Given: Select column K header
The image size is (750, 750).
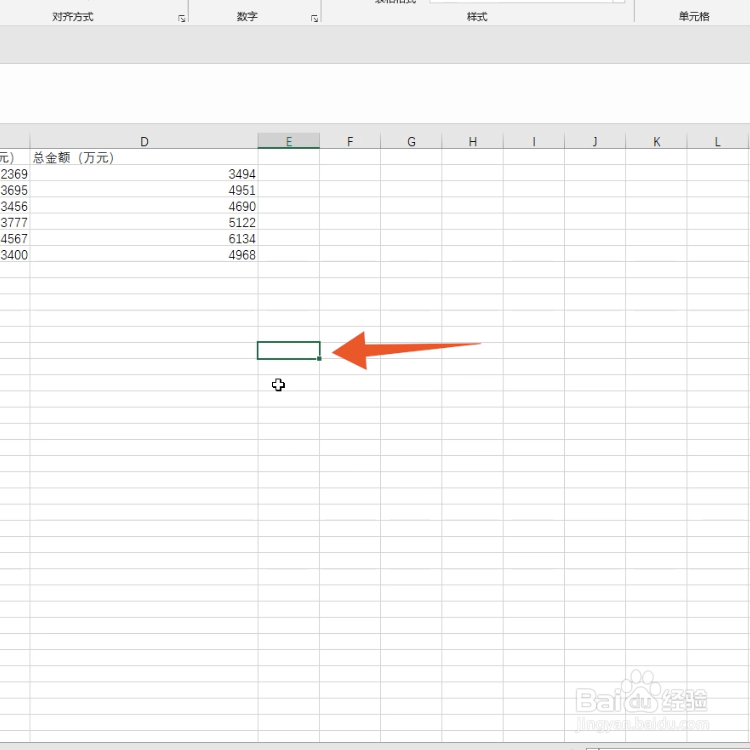Looking at the screenshot, I should click(656, 141).
